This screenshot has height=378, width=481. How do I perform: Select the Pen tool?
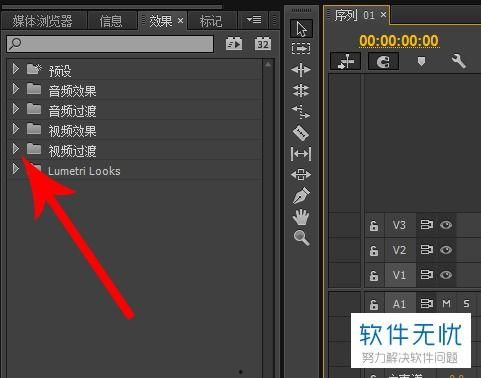click(x=301, y=195)
